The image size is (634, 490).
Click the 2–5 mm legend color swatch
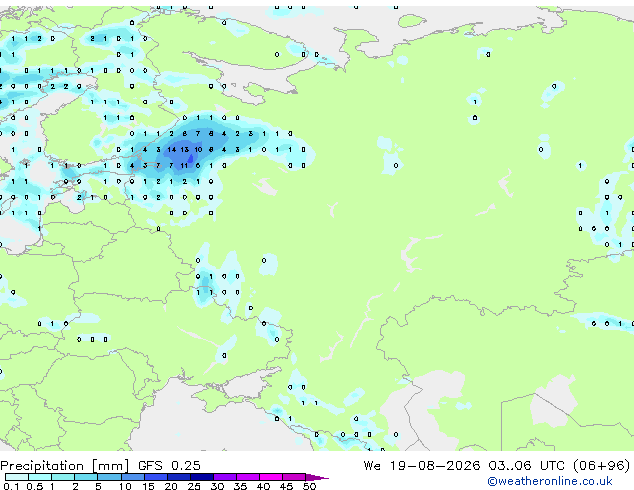pyautogui.click(x=86, y=477)
